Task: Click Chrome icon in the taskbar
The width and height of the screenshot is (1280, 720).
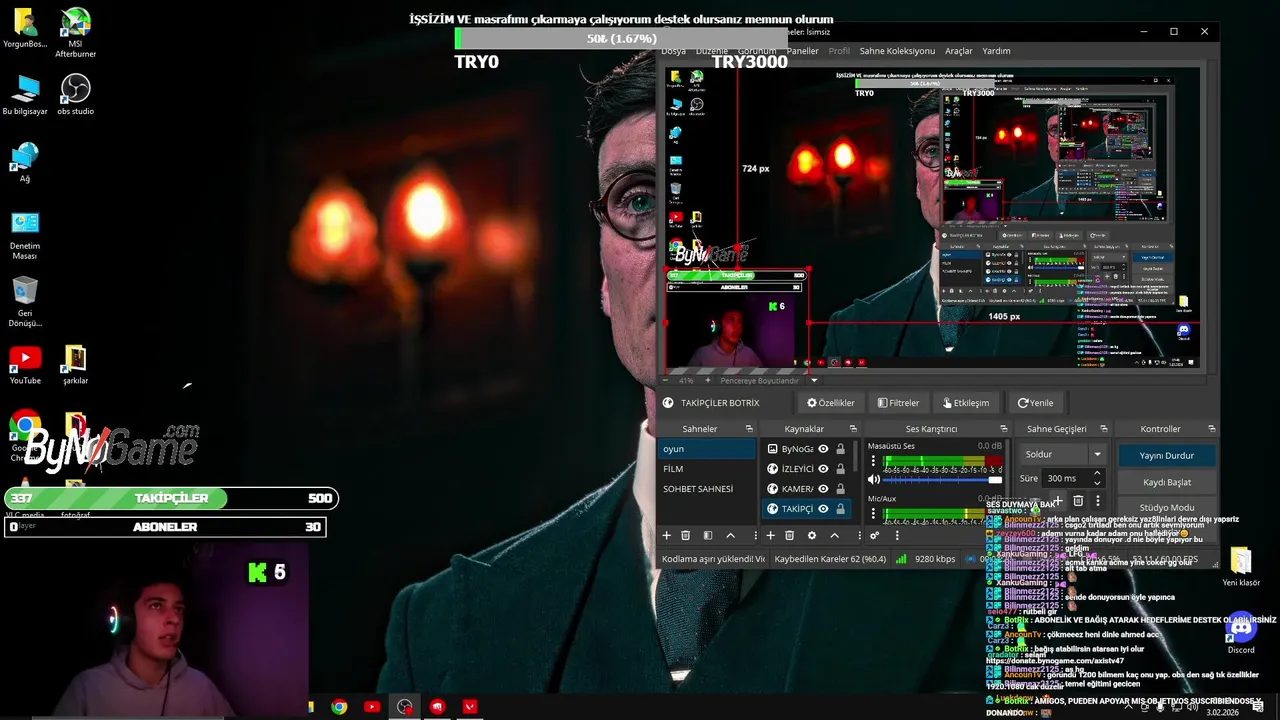Action: (340, 707)
